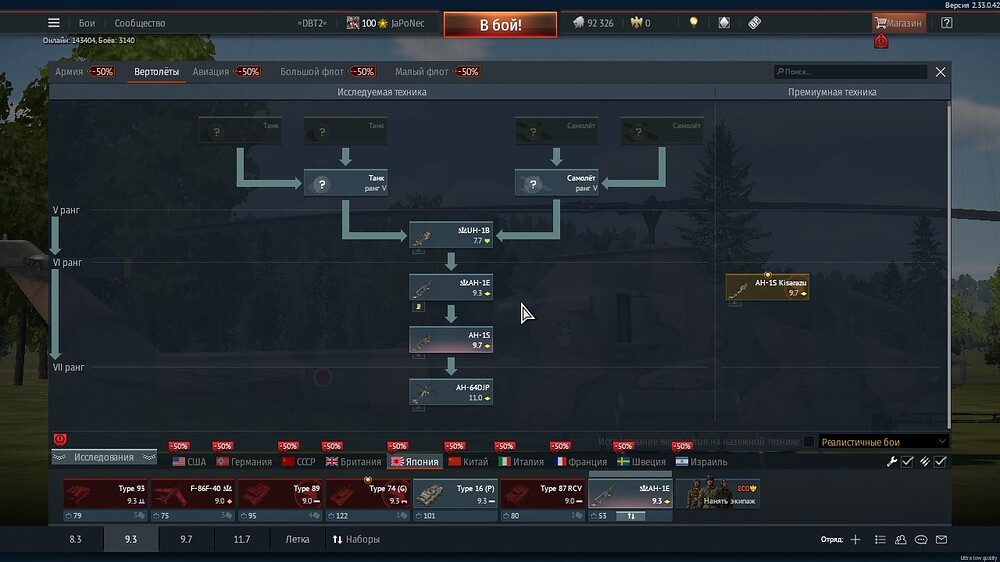Viewport: 1000px width, 562px height.
Task: Click Нанять экипаж to hire crew
Action: [x=717, y=494]
